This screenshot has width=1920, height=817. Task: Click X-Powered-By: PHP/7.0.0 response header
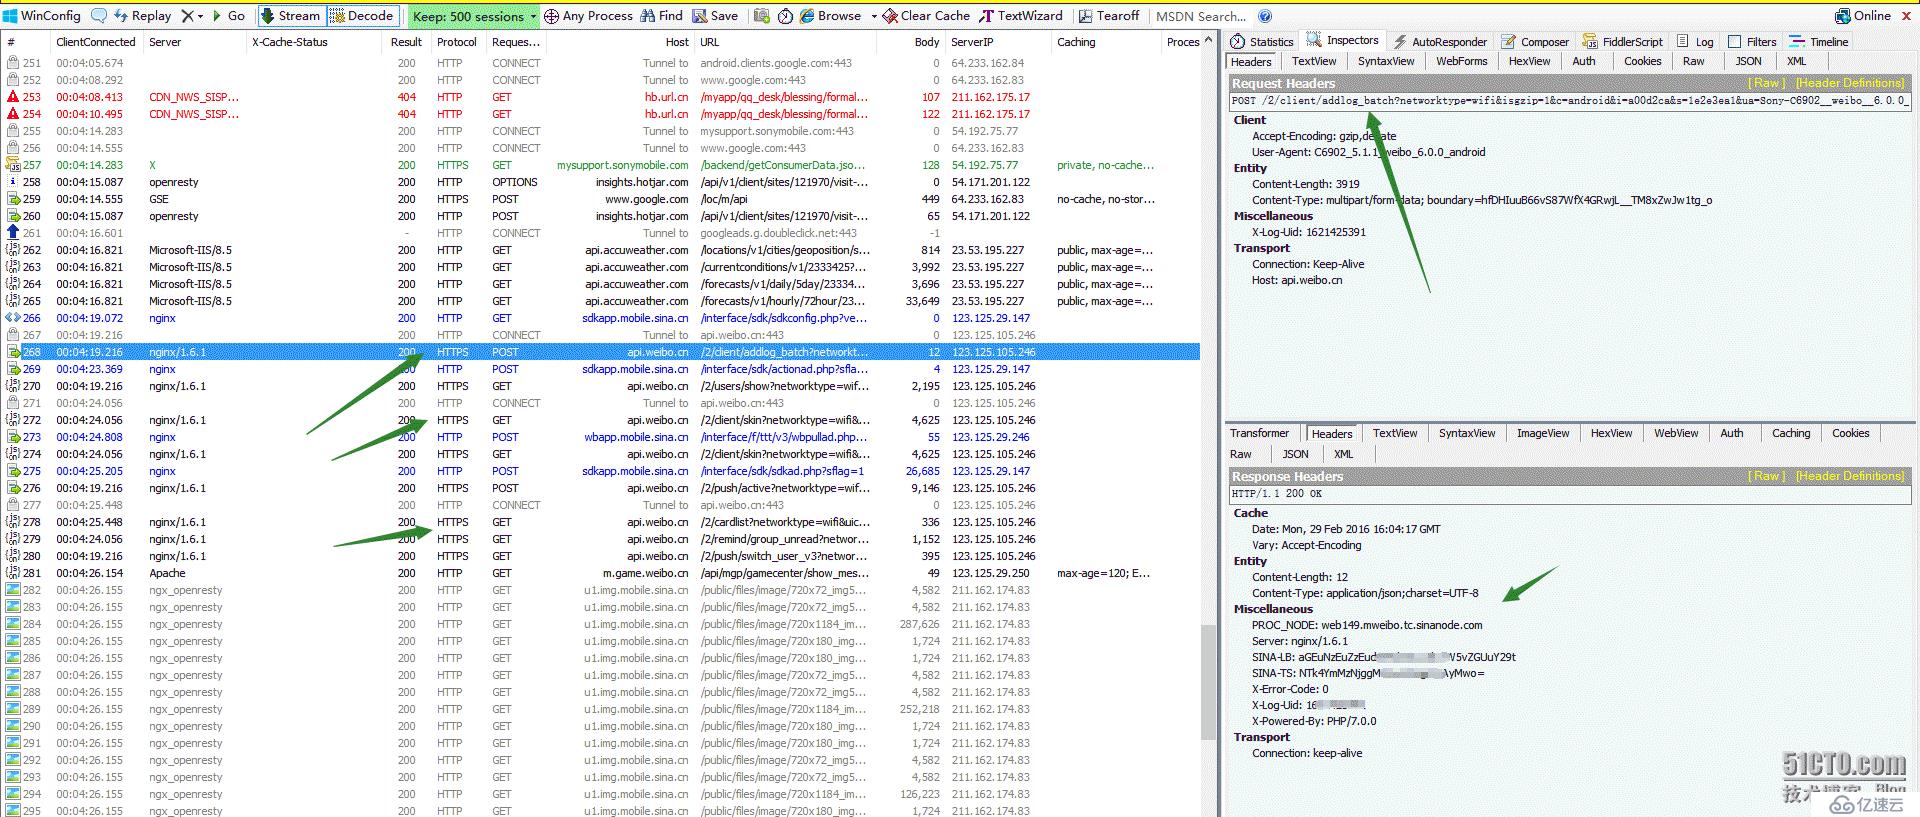1314,721
